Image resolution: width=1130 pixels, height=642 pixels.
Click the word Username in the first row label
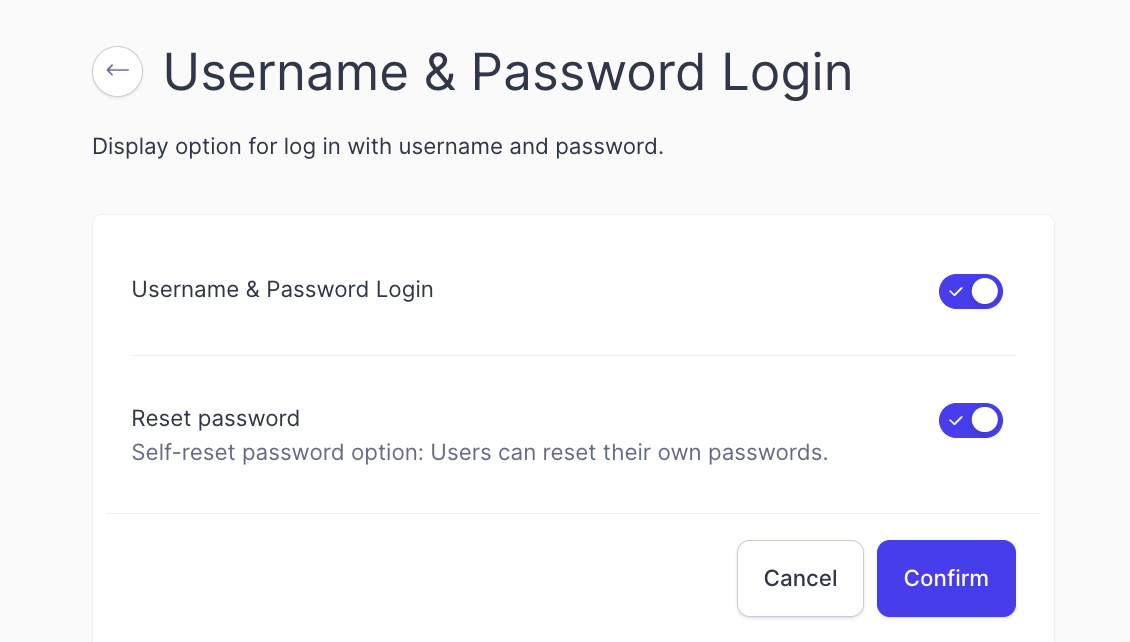pyautogui.click(x=185, y=290)
